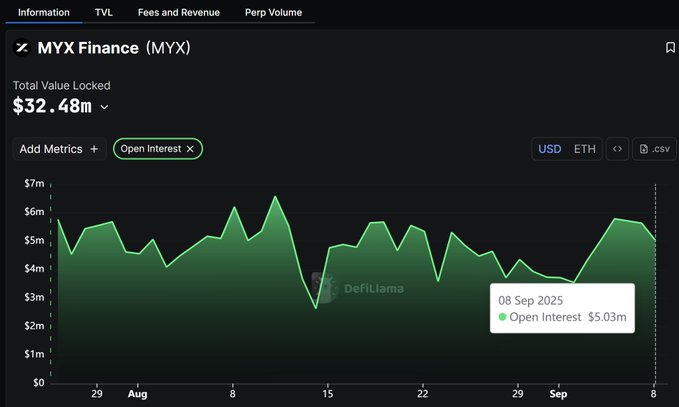Click the MYX Finance logo icon
Viewport: 679px width, 407px height.
coord(22,48)
